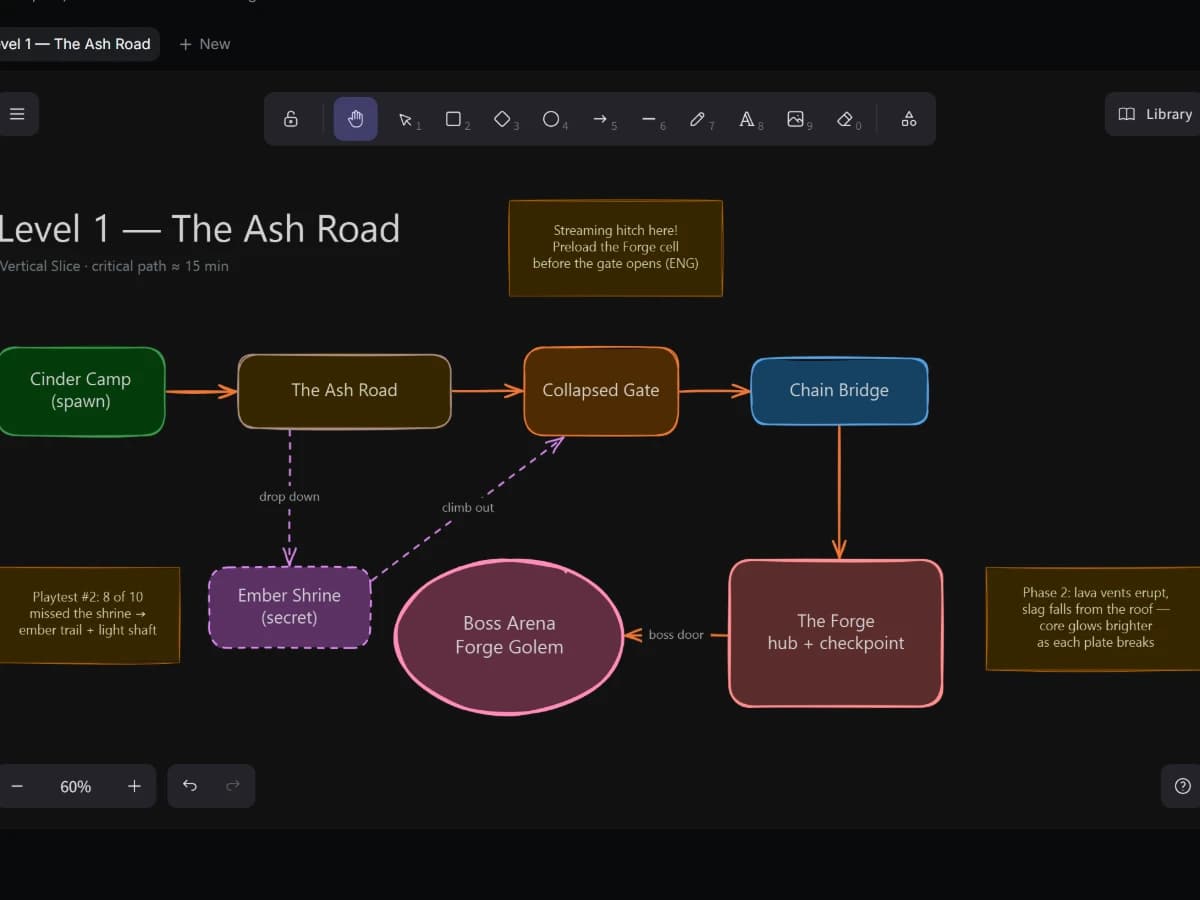Click the Vertical Slice critical path subtitle
The height and width of the screenshot is (900, 1200).
coord(113,266)
